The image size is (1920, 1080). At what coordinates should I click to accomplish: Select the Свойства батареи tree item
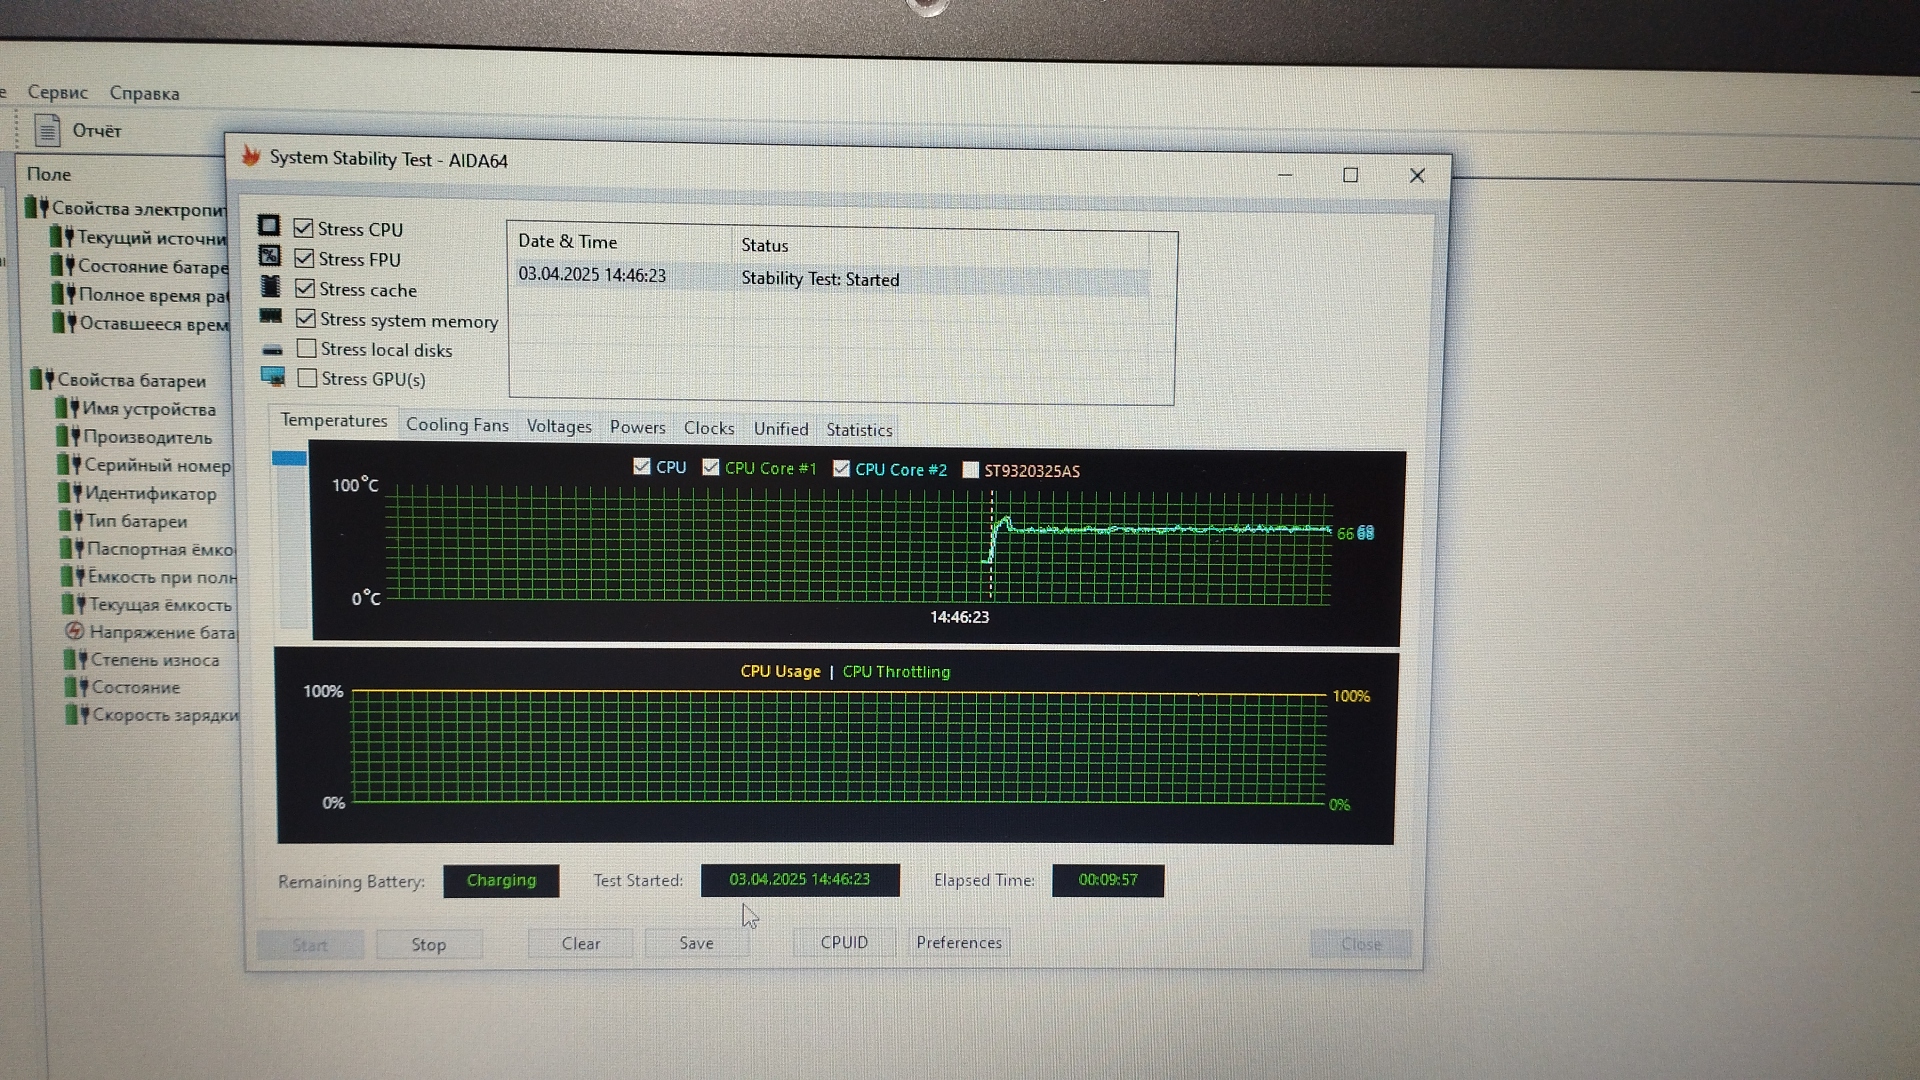(x=131, y=380)
